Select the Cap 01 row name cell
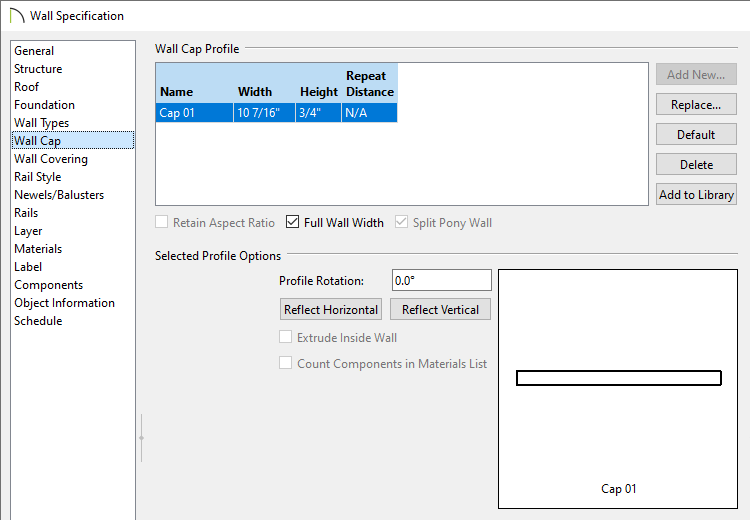Screen dimensions: 750x520 pyautogui.click(x=194, y=113)
